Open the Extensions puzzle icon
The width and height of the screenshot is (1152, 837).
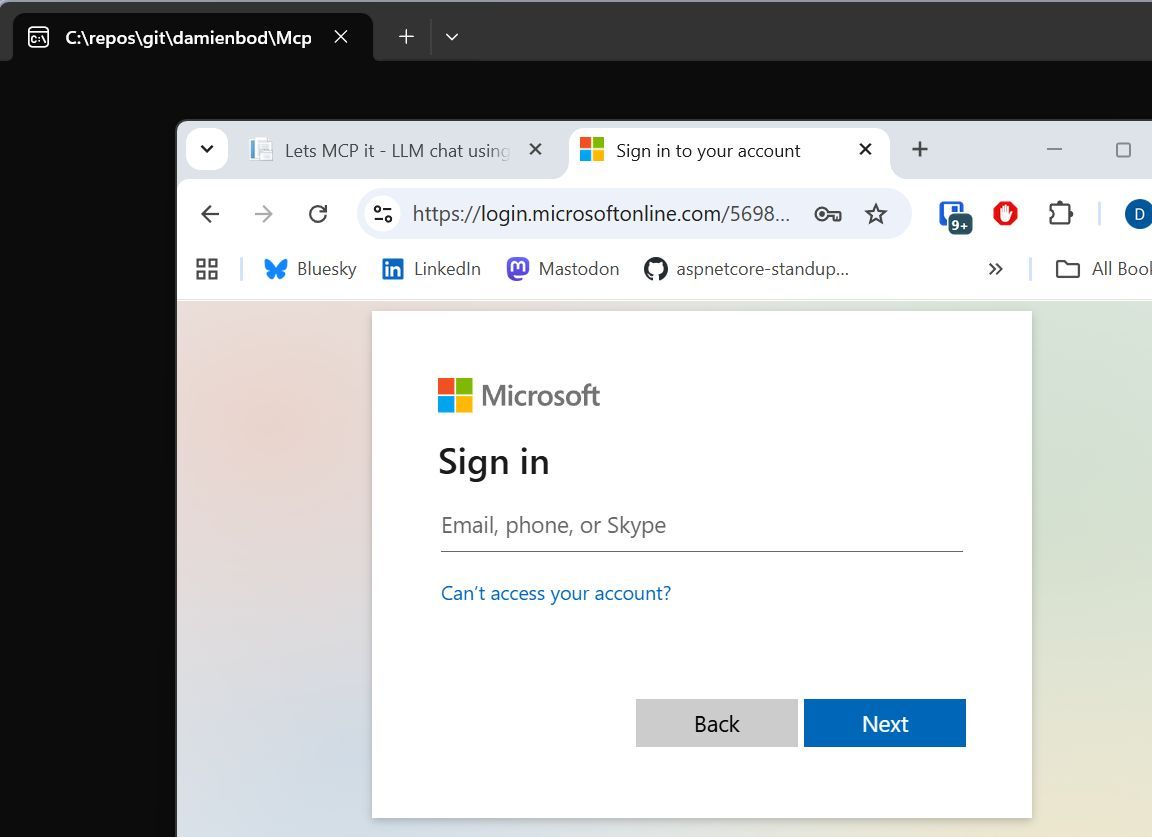coord(1059,214)
